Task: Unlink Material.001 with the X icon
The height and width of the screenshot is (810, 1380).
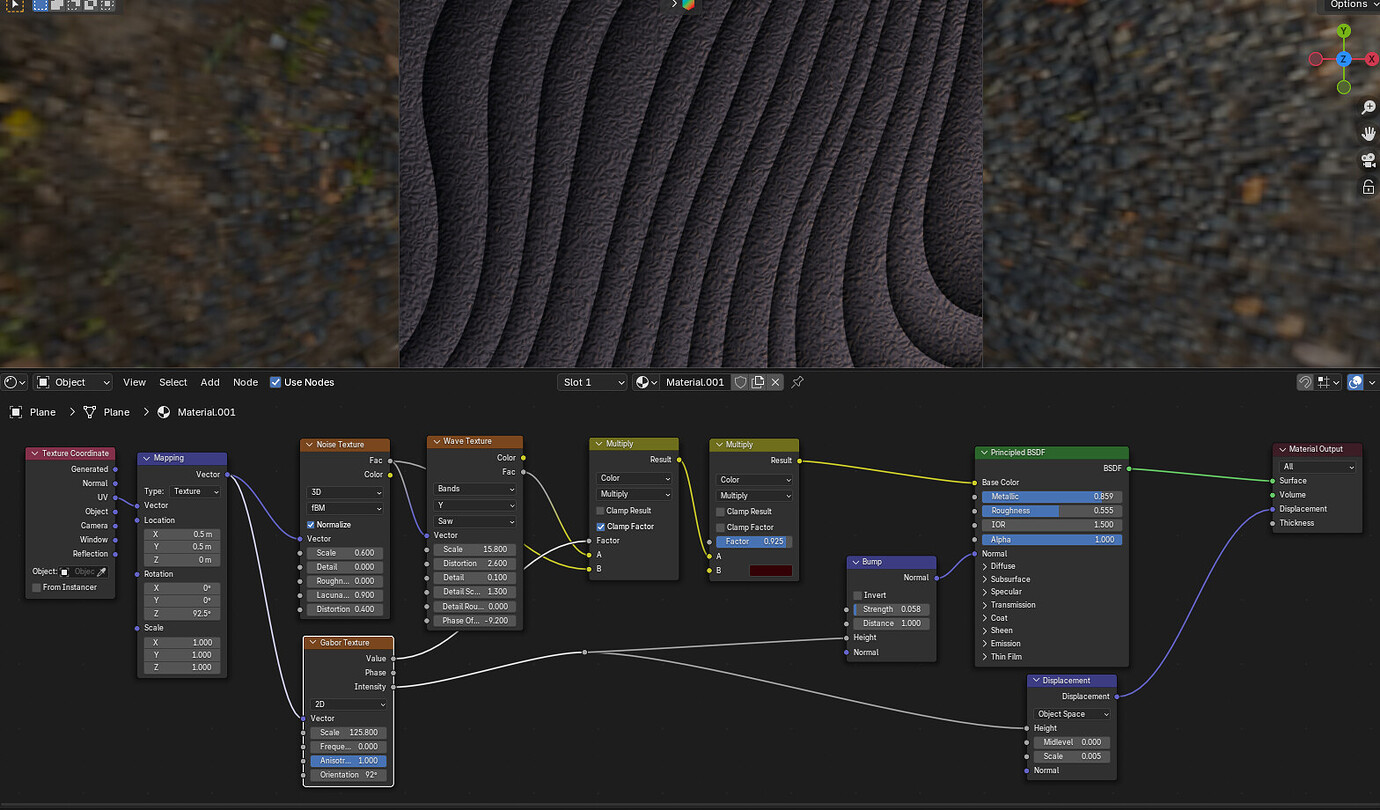Action: pyautogui.click(x=775, y=382)
